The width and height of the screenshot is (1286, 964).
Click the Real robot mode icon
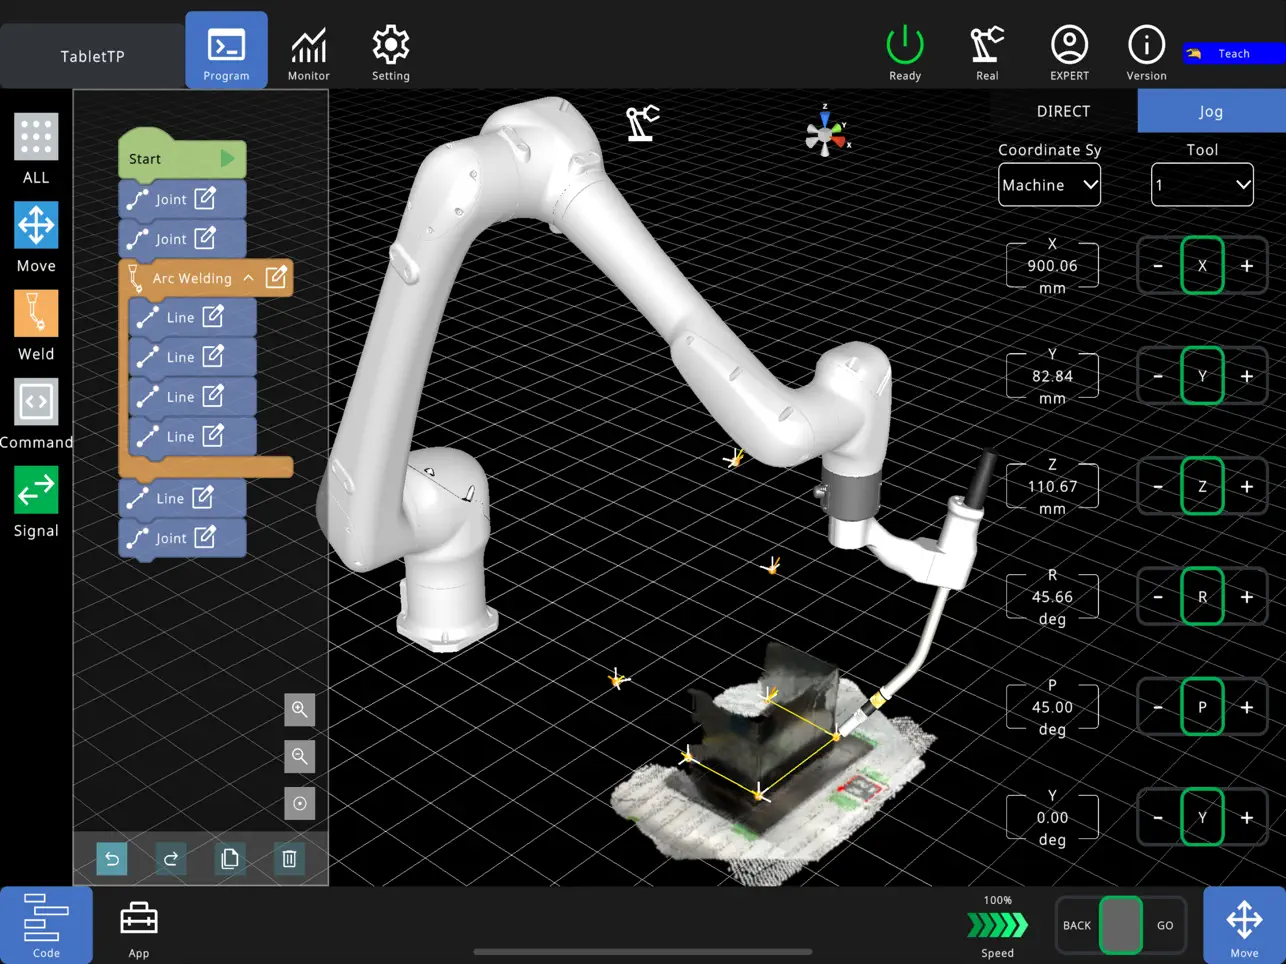tap(987, 53)
